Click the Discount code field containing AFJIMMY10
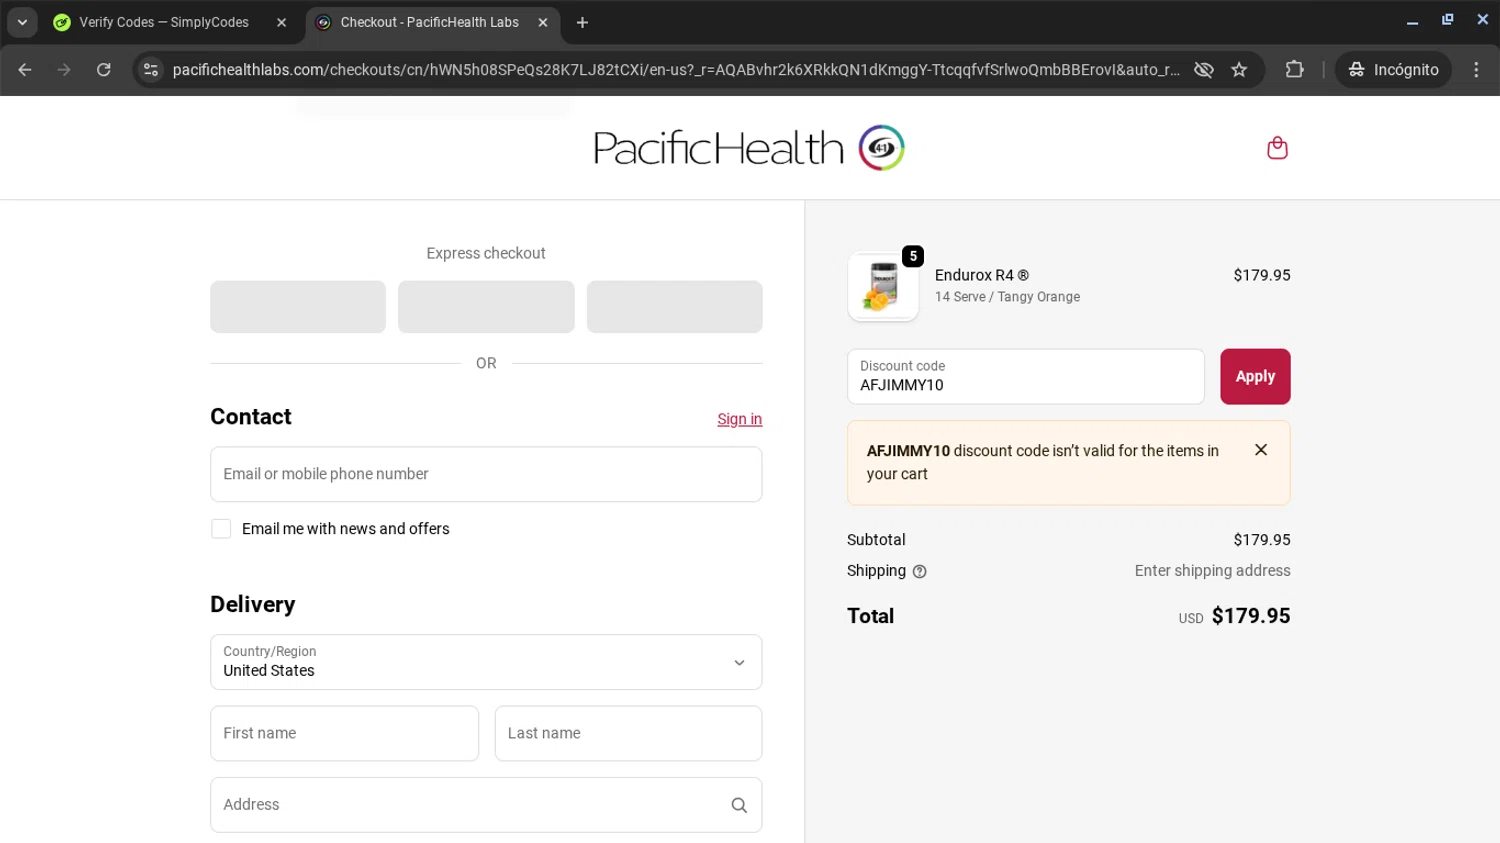 pos(1025,377)
